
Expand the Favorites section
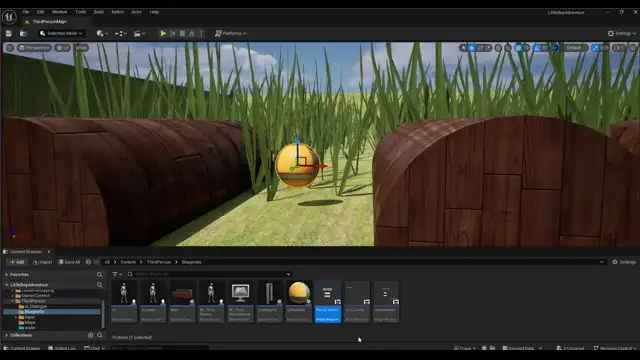tap(7, 275)
